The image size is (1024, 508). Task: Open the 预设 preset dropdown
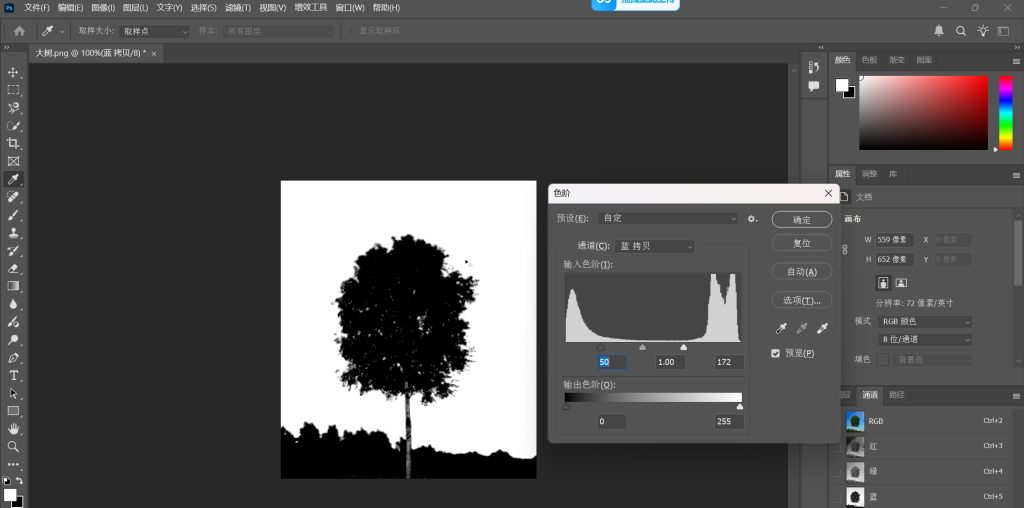point(668,218)
